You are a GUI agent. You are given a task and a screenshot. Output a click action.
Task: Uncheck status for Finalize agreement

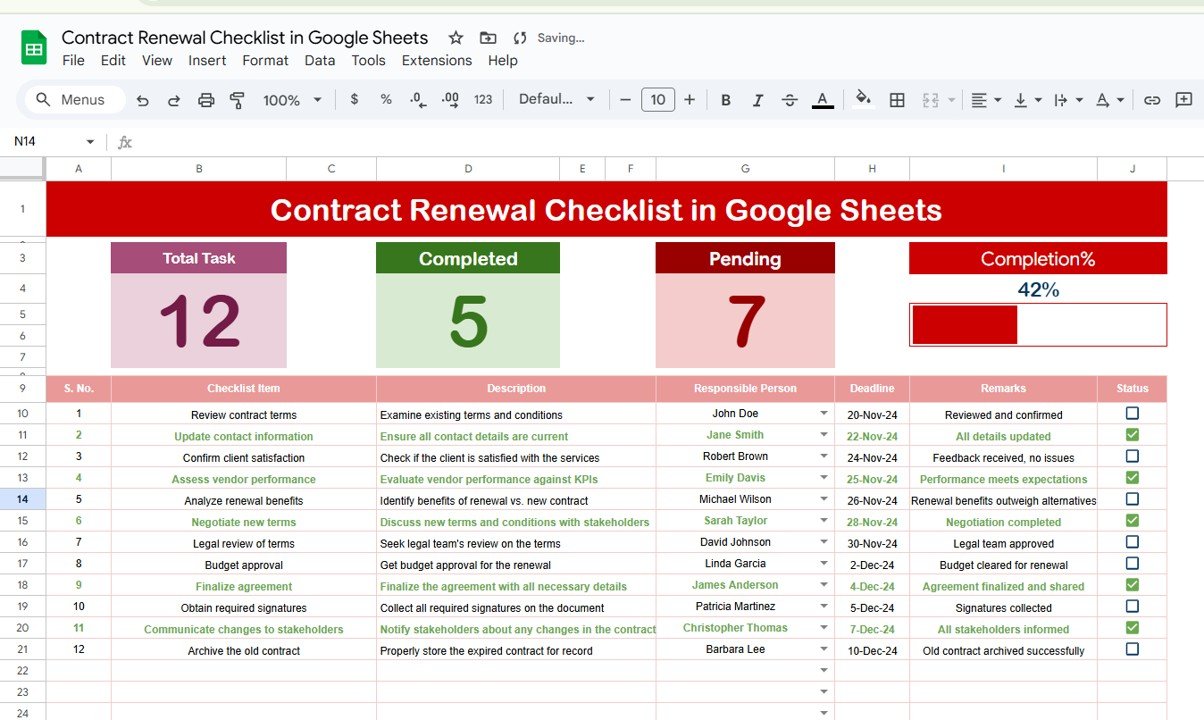point(1132,585)
